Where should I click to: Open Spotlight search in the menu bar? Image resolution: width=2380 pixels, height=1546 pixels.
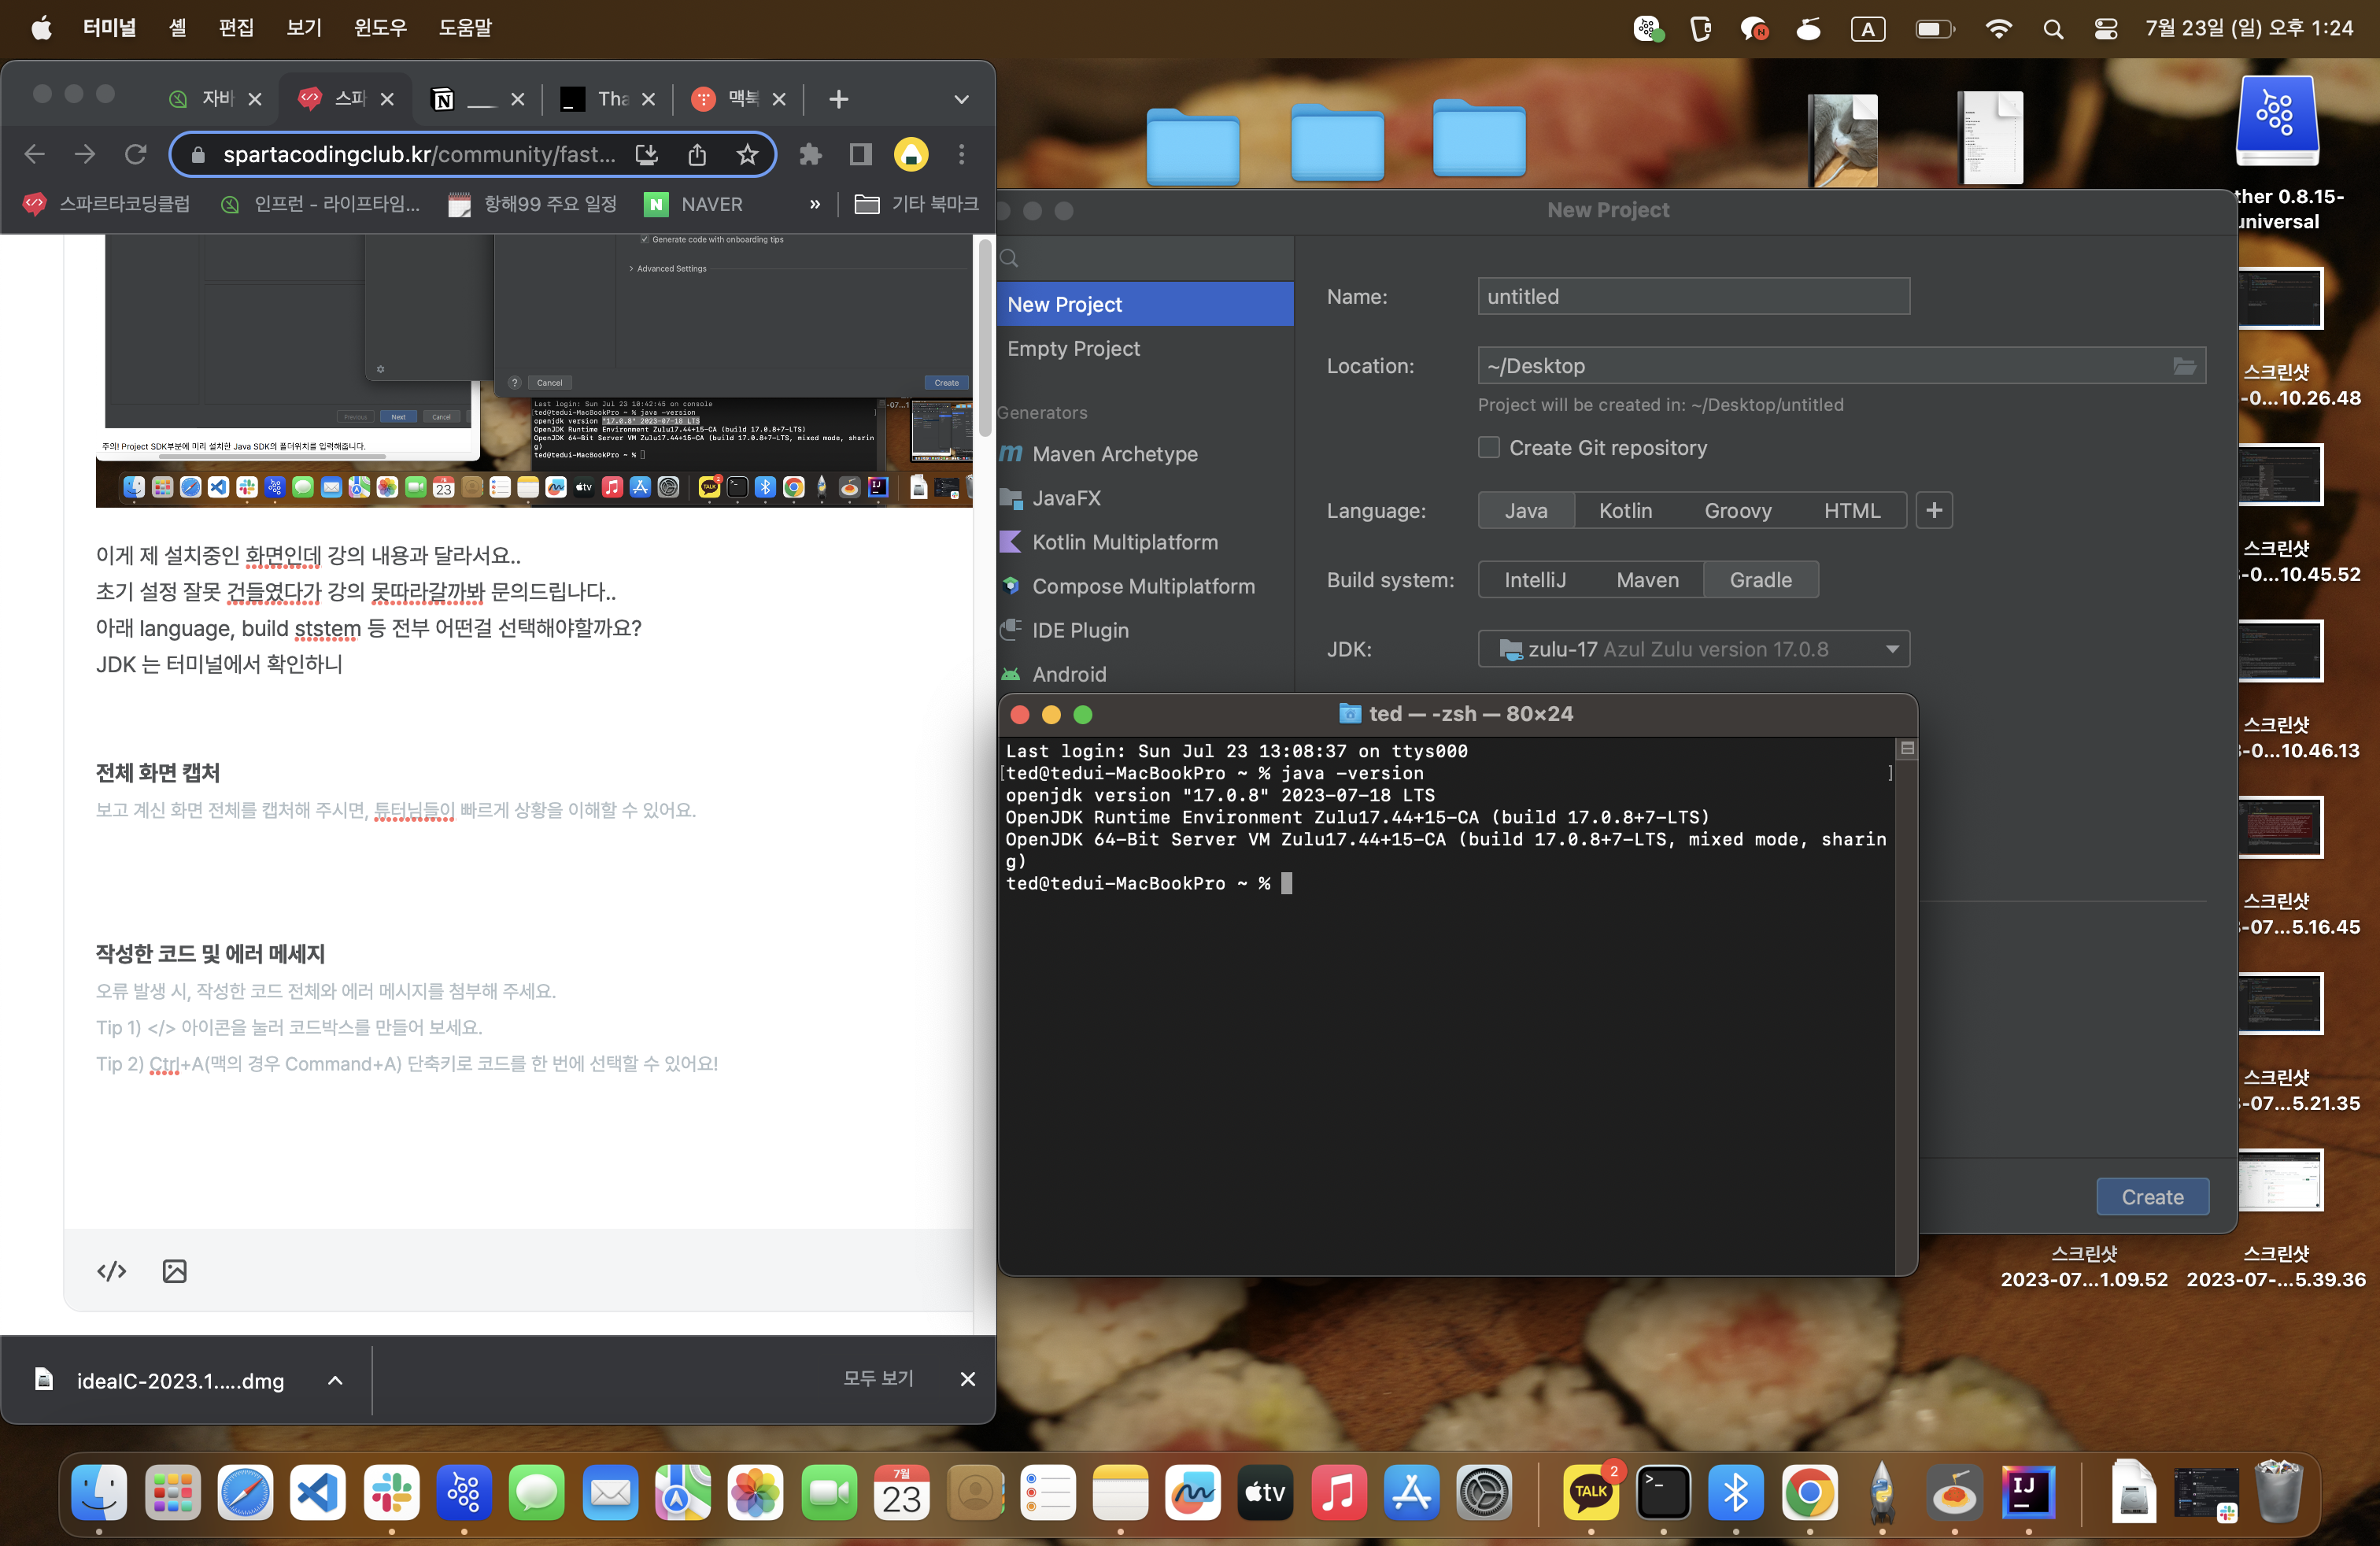[x=2053, y=29]
